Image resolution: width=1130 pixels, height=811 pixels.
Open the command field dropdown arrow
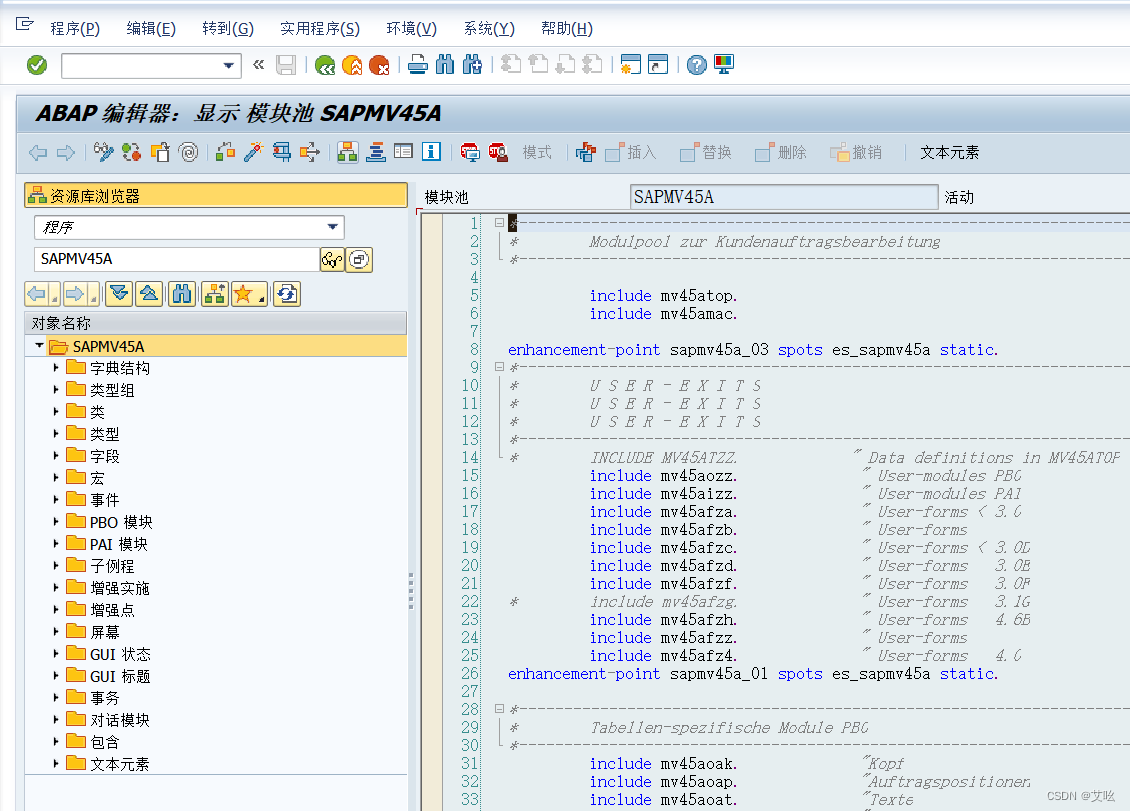pos(228,66)
